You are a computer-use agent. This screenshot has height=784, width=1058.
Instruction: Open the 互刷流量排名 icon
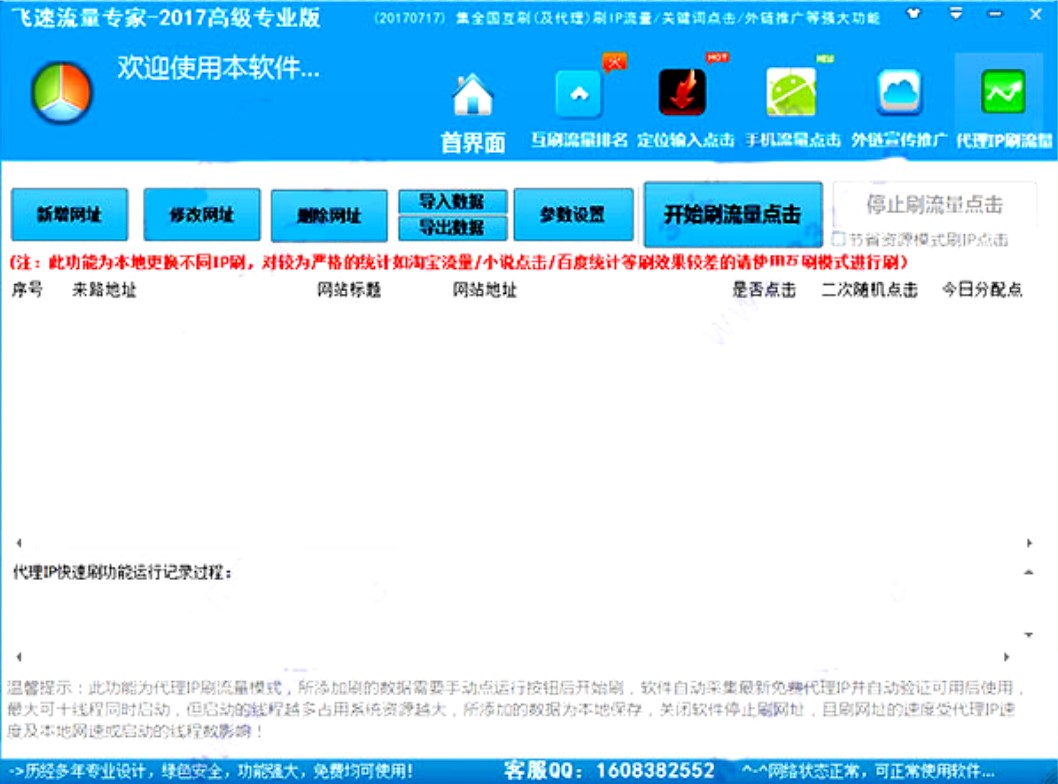[x=579, y=94]
